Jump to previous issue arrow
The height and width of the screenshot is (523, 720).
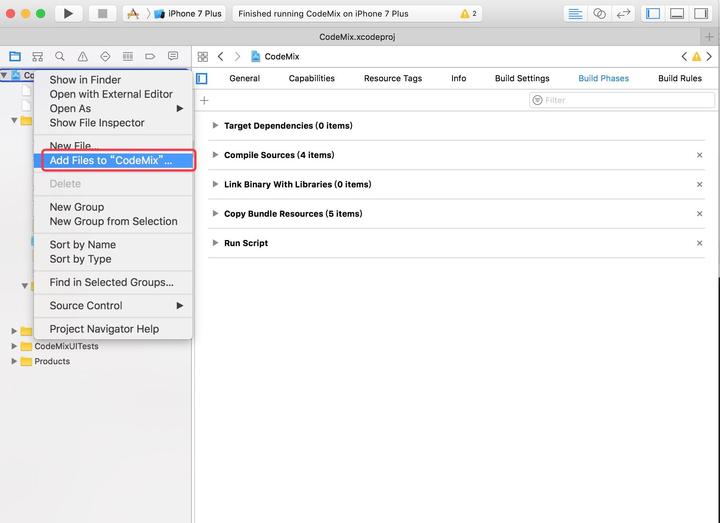point(684,56)
